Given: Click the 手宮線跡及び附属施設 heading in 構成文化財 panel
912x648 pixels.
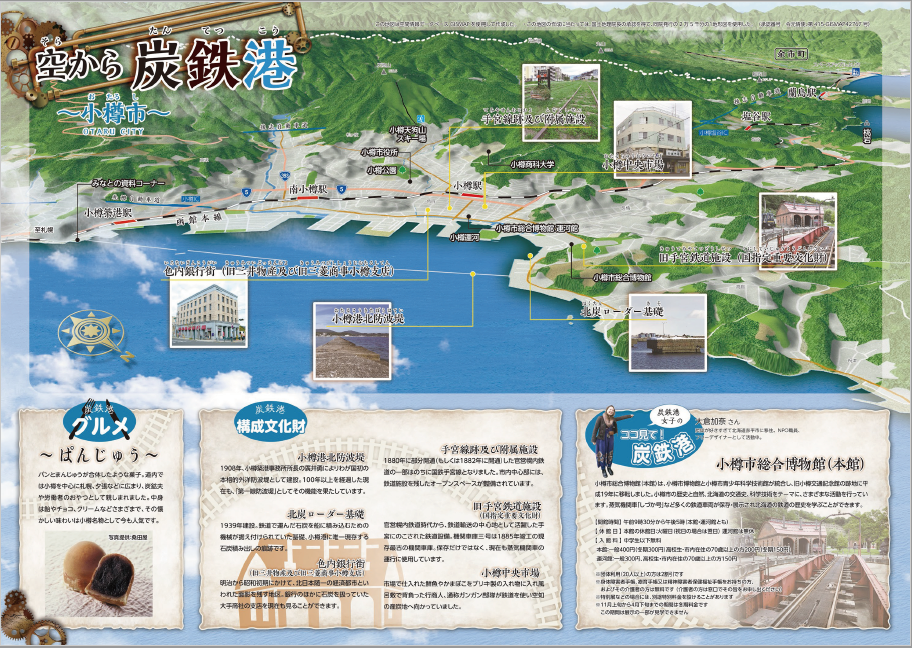Looking at the screenshot, I should pos(489,449).
